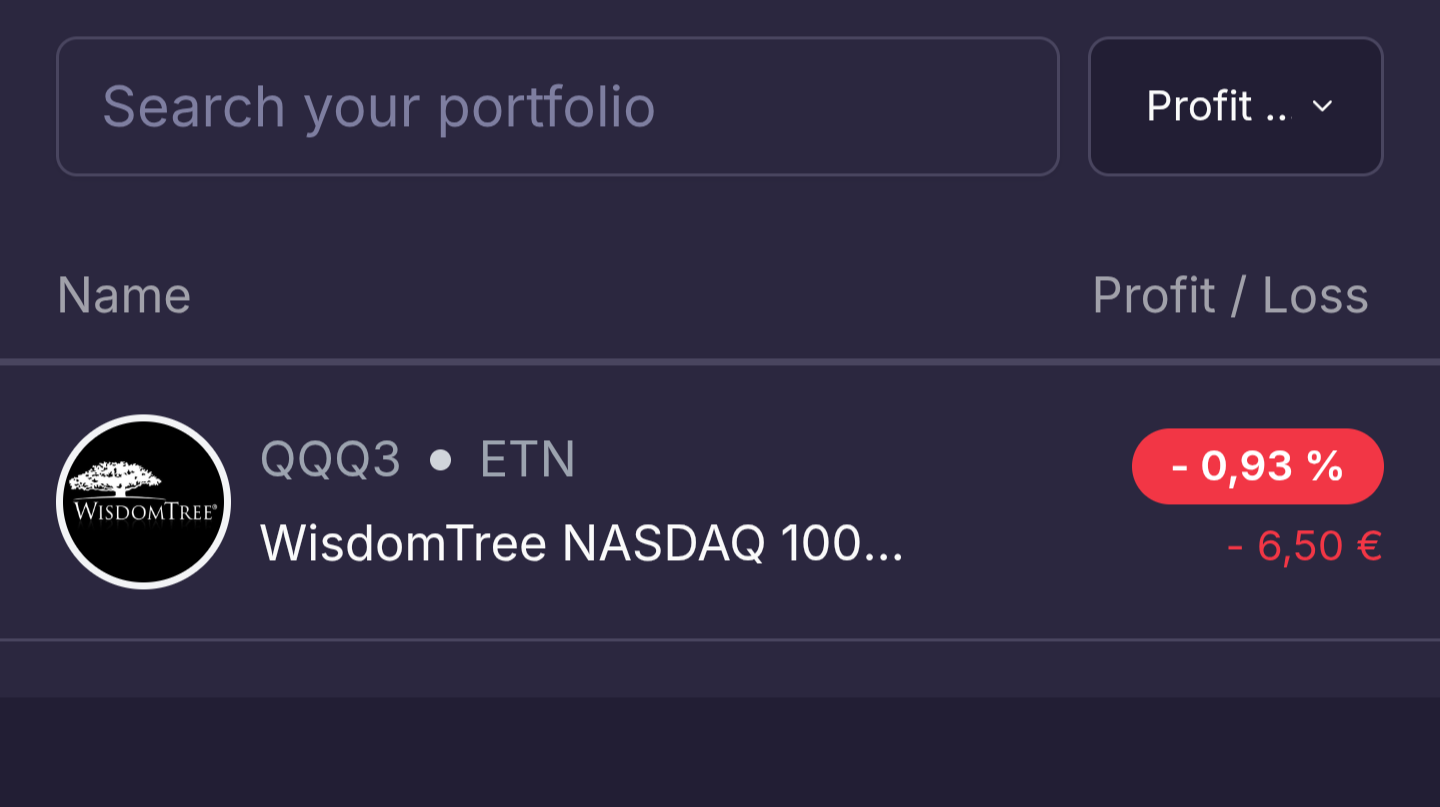Click the chevron arrow beside Profit

[x=1322, y=106]
